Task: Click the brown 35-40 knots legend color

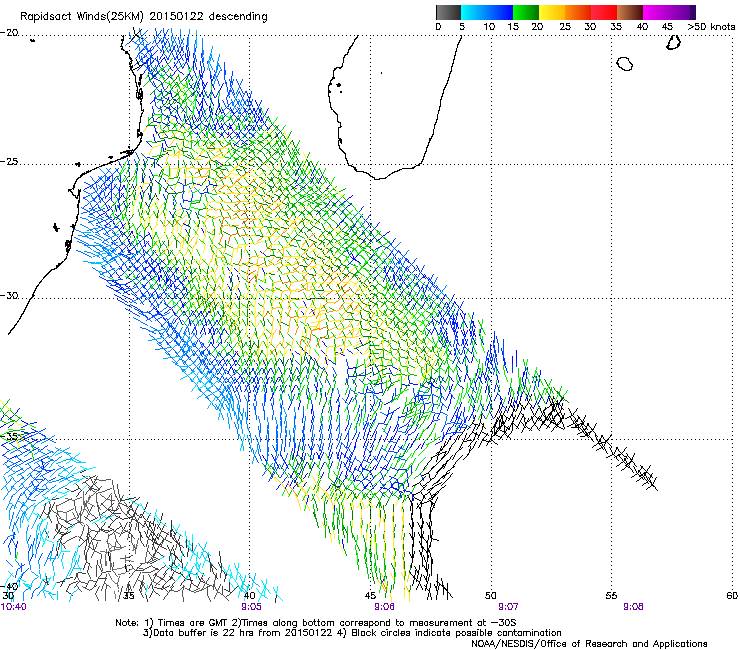Action: coord(630,12)
